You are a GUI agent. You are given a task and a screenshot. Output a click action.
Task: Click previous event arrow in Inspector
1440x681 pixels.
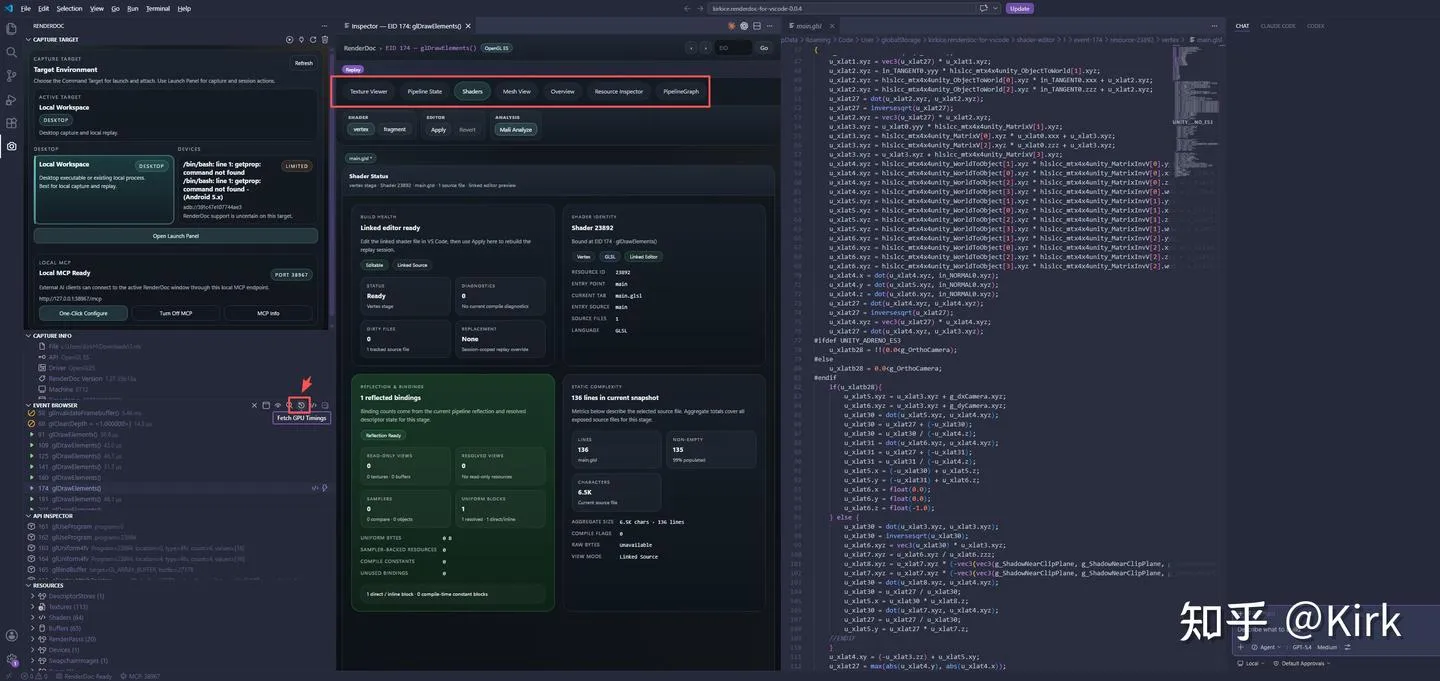[690, 48]
